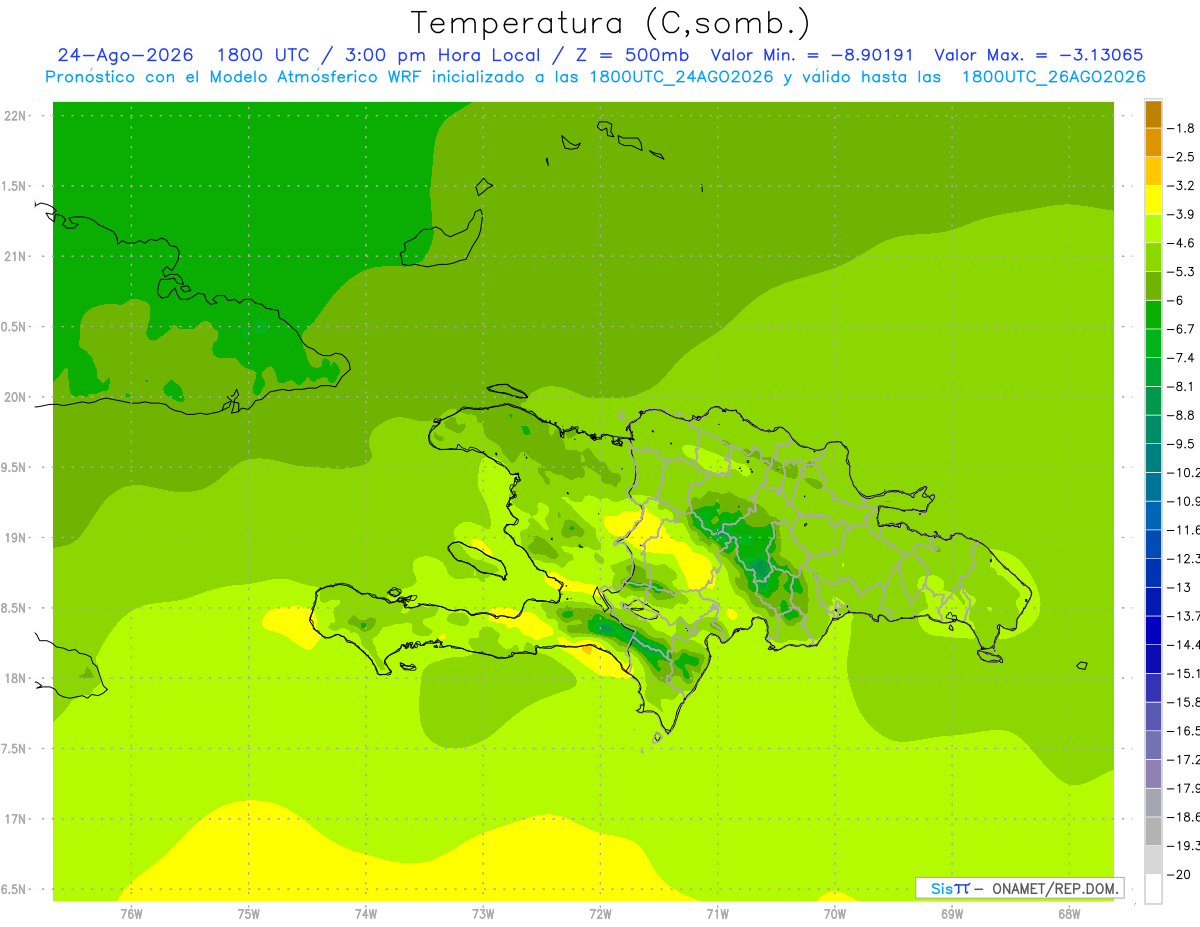Pick the lime swatch between -3.9 and -4.6
This screenshot has height=927, width=1200.
click(1153, 228)
